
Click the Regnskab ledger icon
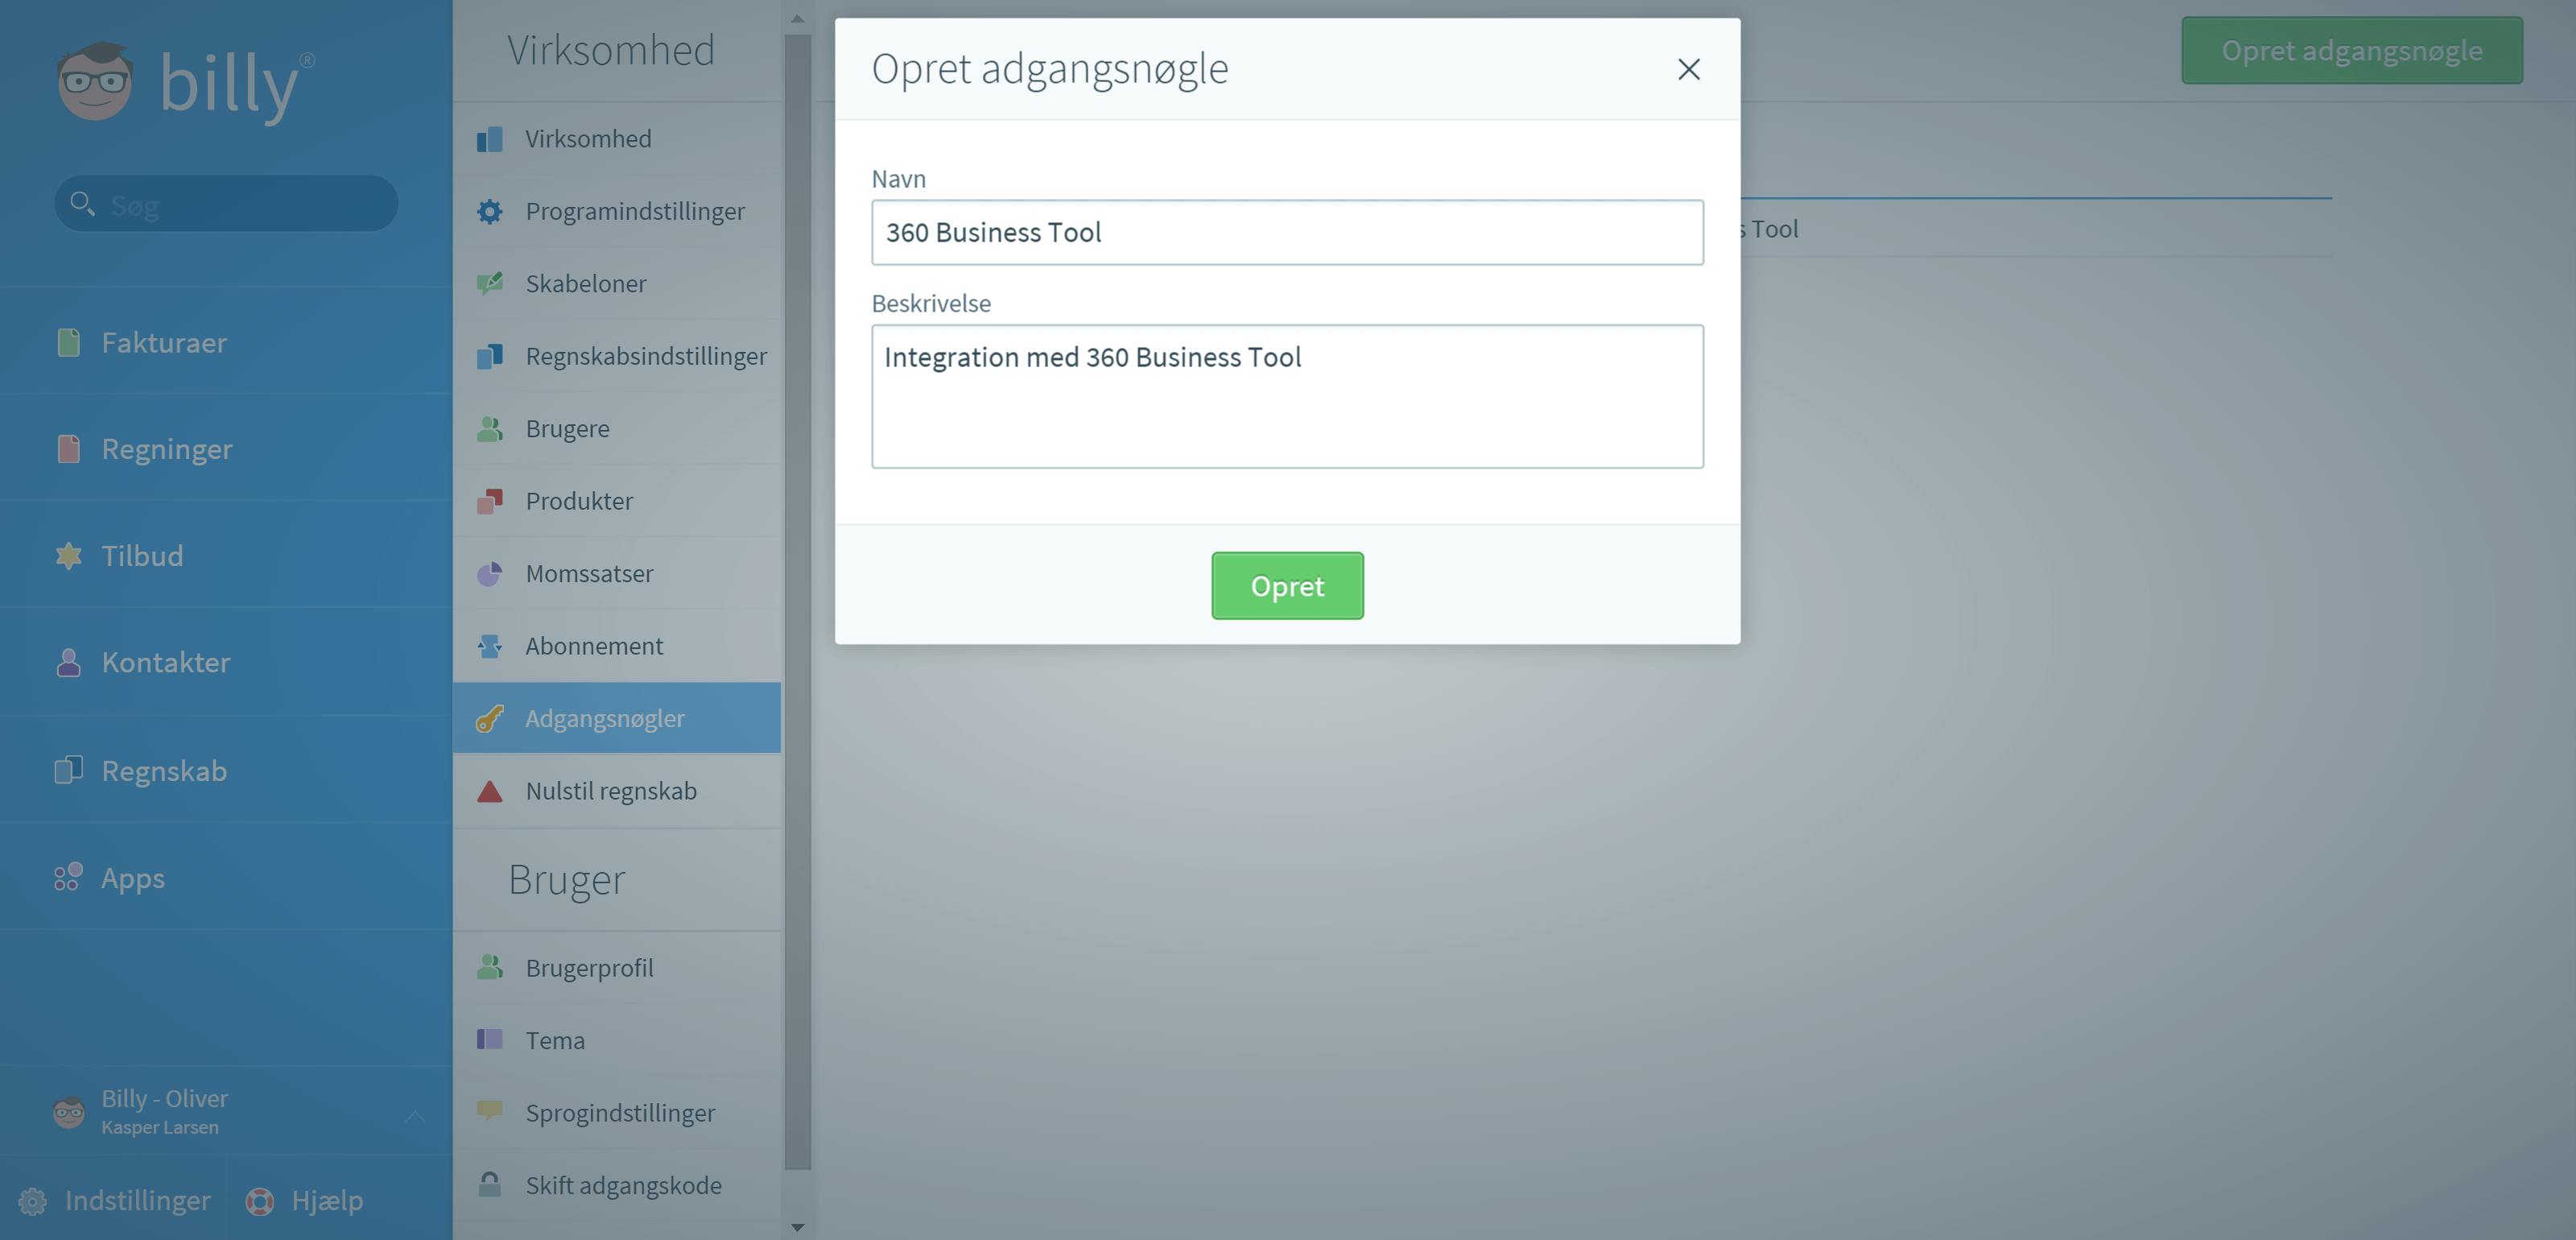pyautogui.click(x=68, y=770)
